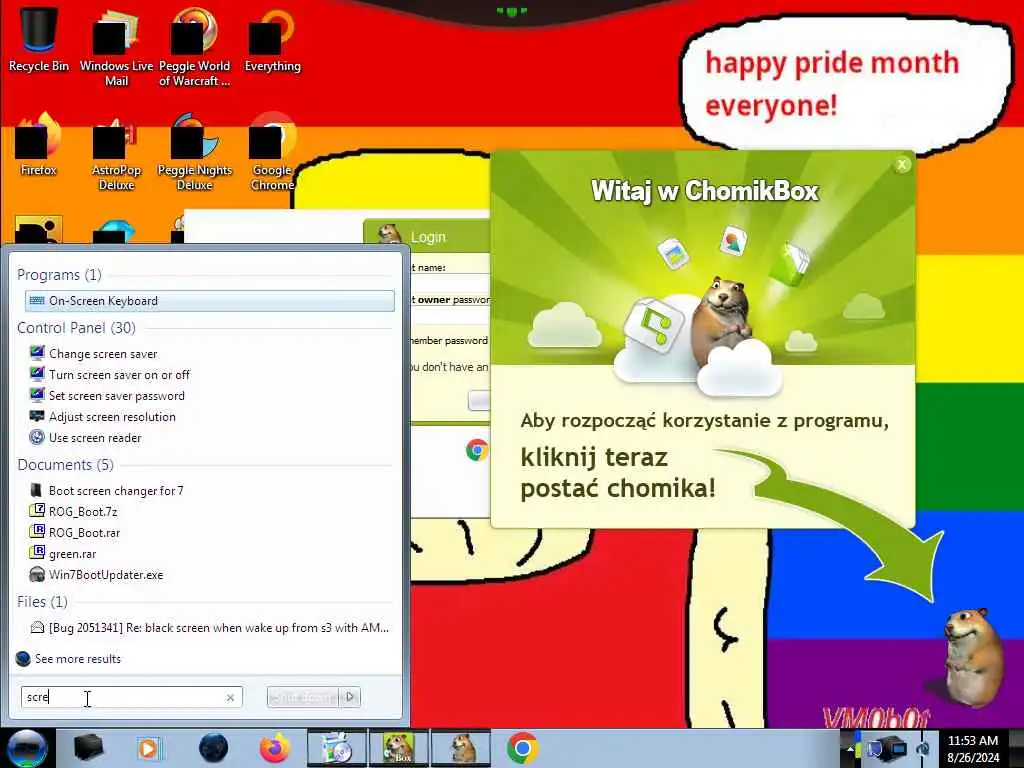Image resolution: width=1024 pixels, height=768 pixels.
Task: Open the shut down options arrow
Action: [350, 697]
